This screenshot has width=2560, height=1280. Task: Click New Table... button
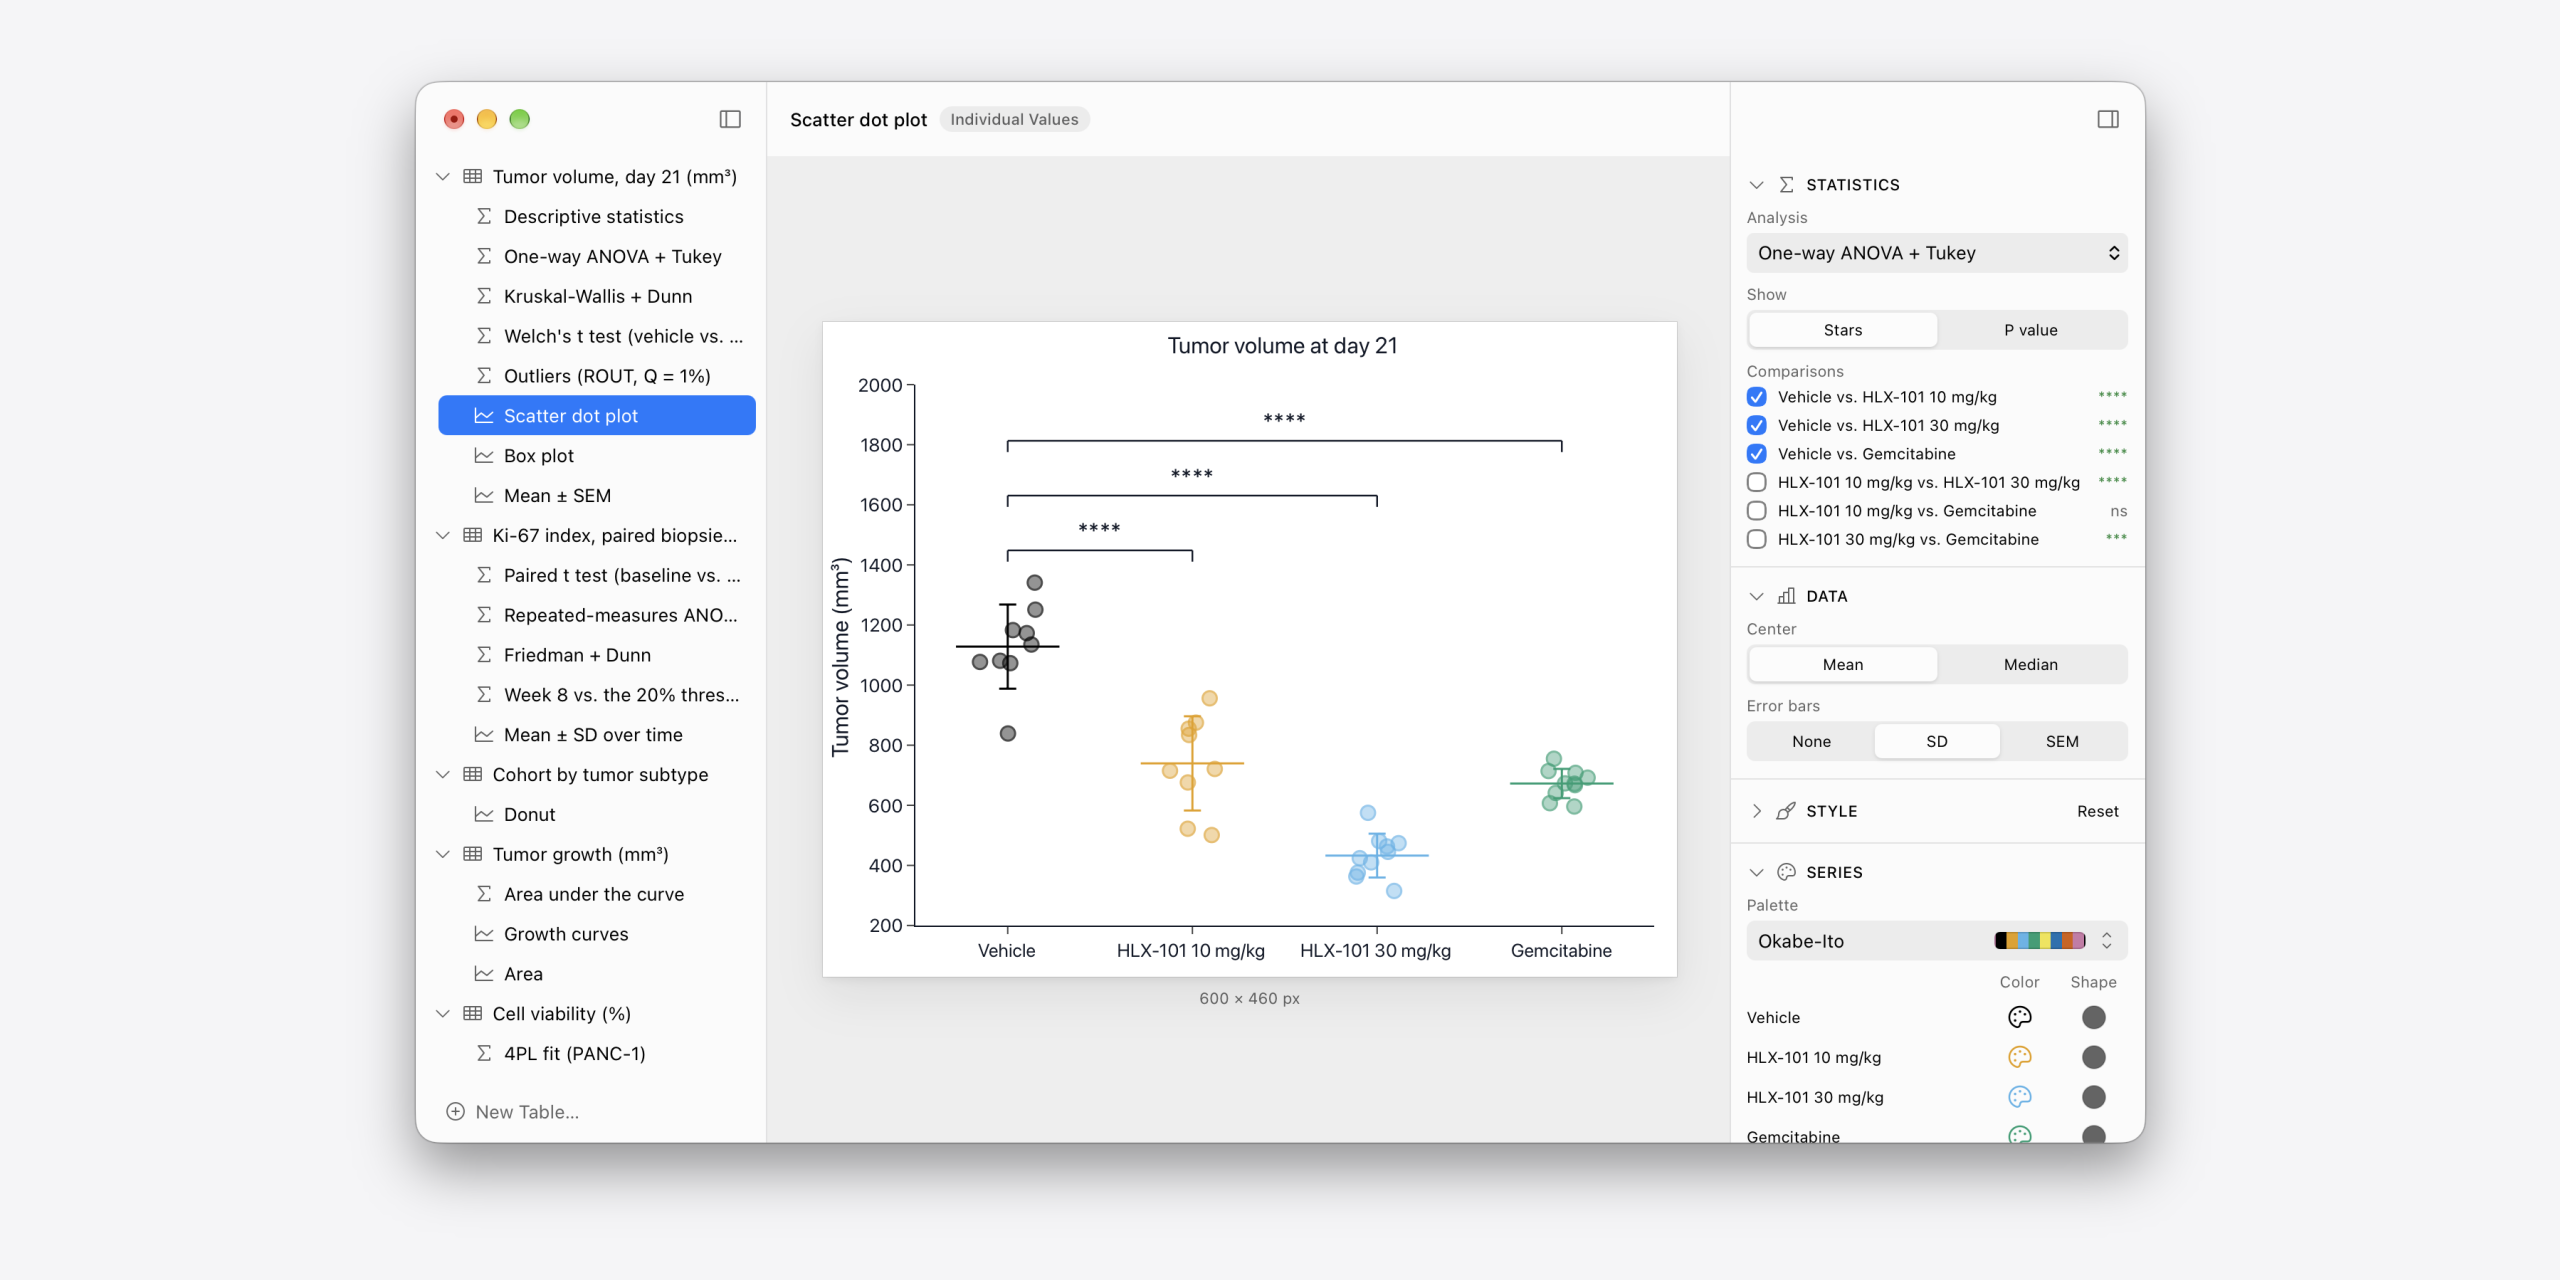512,1112
